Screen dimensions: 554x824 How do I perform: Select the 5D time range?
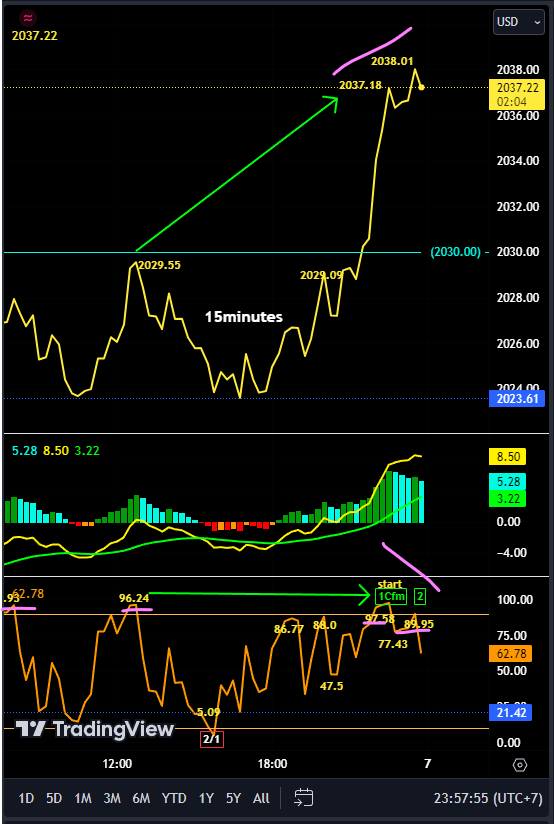tap(54, 798)
